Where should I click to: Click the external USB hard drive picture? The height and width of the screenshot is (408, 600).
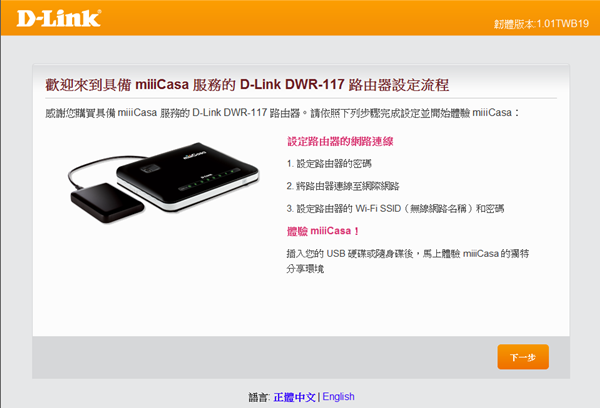pos(107,203)
